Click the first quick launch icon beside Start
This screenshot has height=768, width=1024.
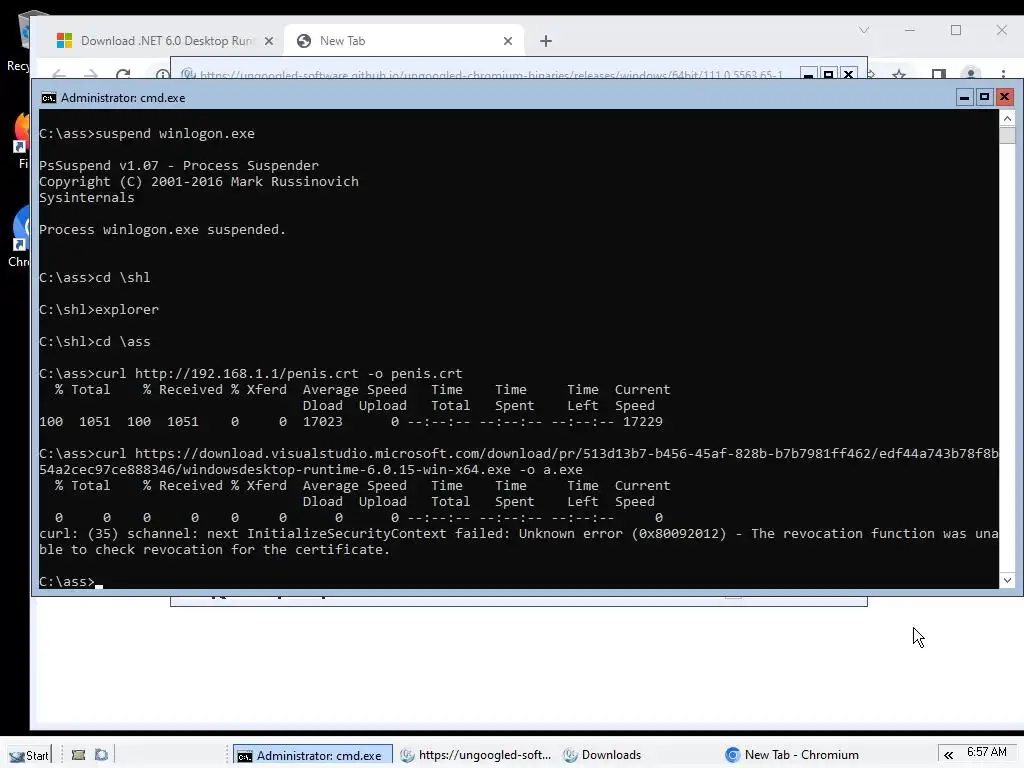point(78,755)
